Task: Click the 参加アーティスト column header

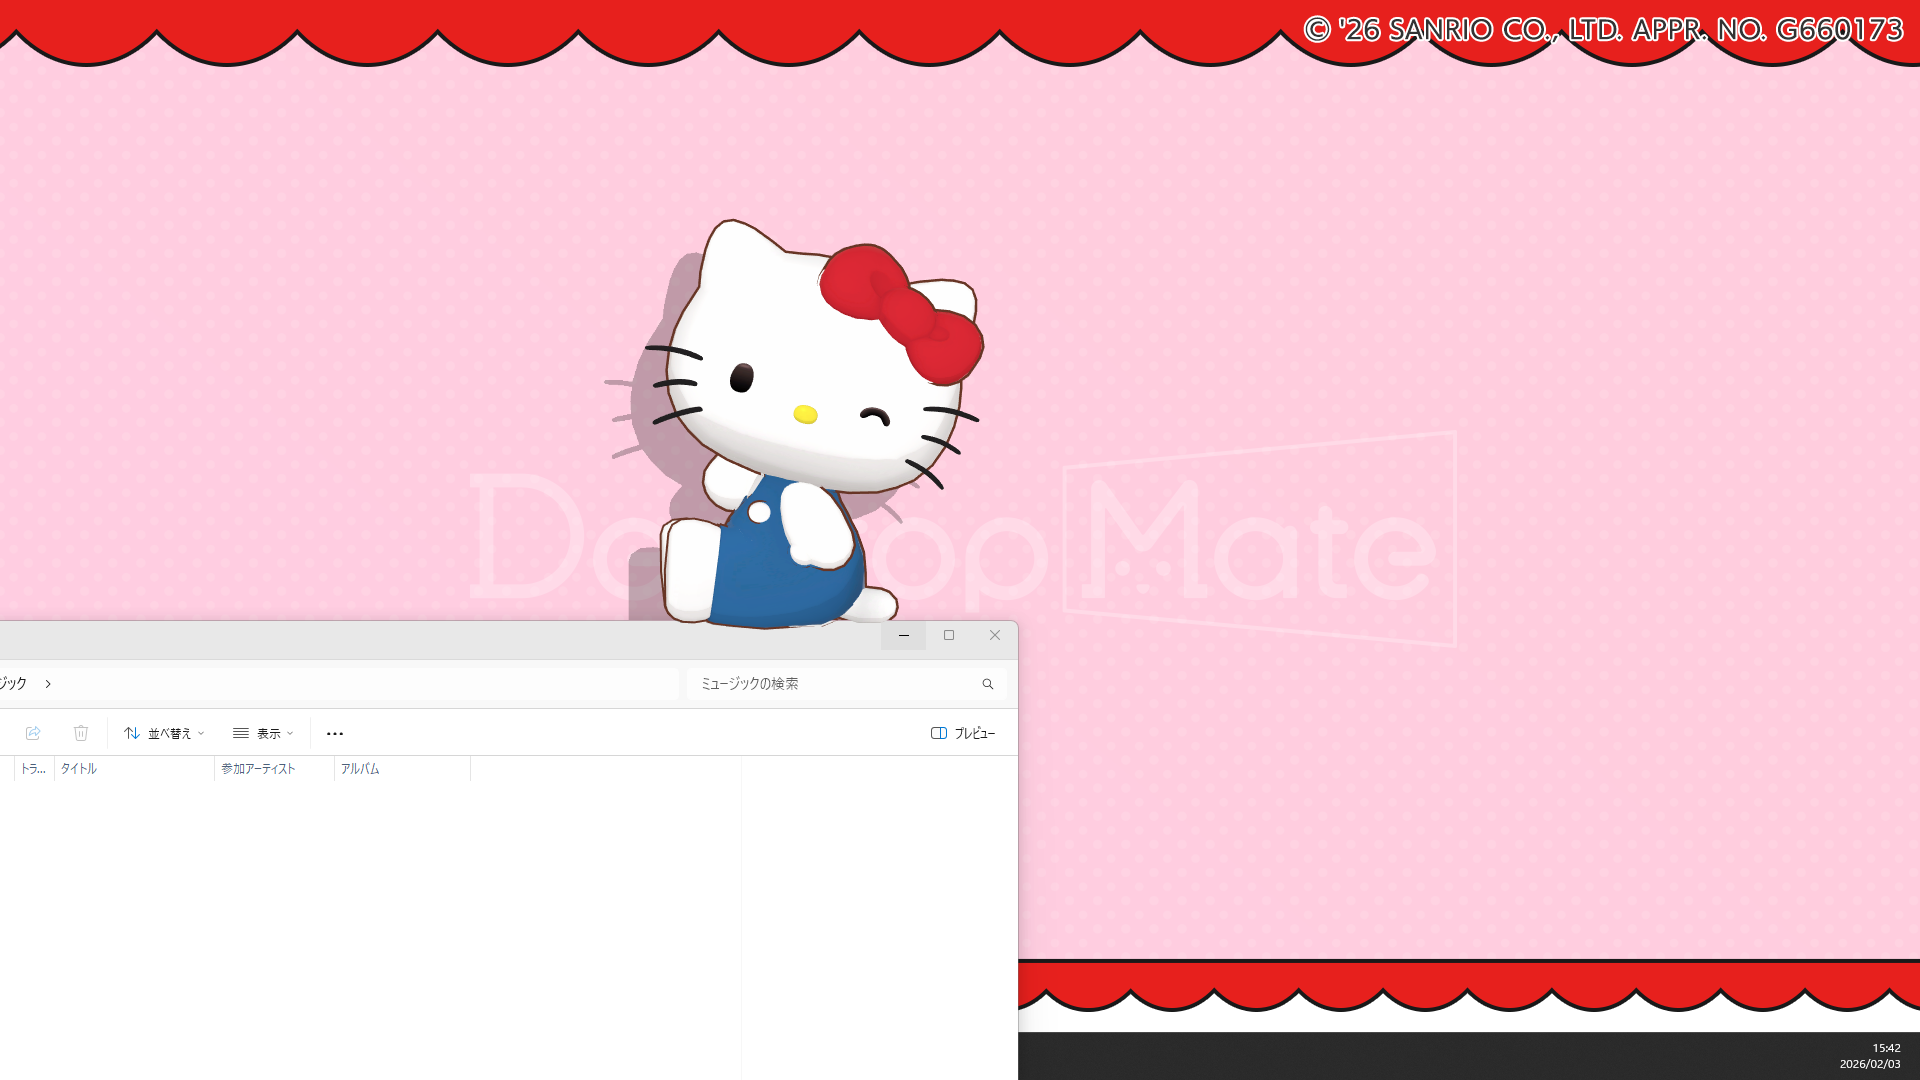Action: (x=258, y=769)
